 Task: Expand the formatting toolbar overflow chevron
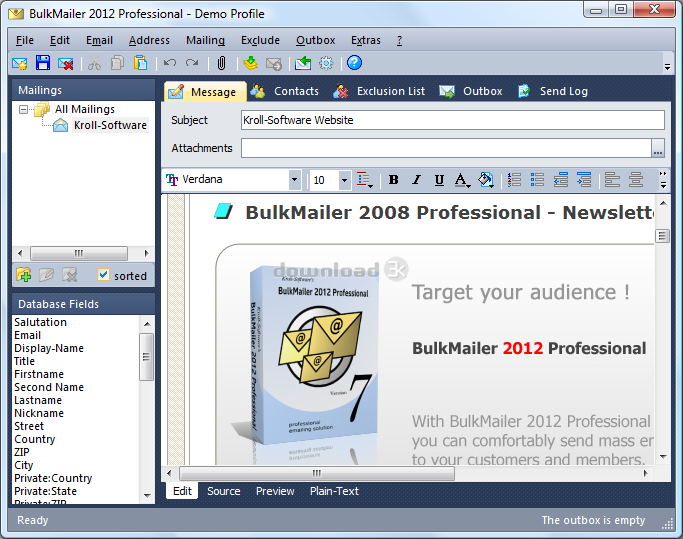(663, 180)
